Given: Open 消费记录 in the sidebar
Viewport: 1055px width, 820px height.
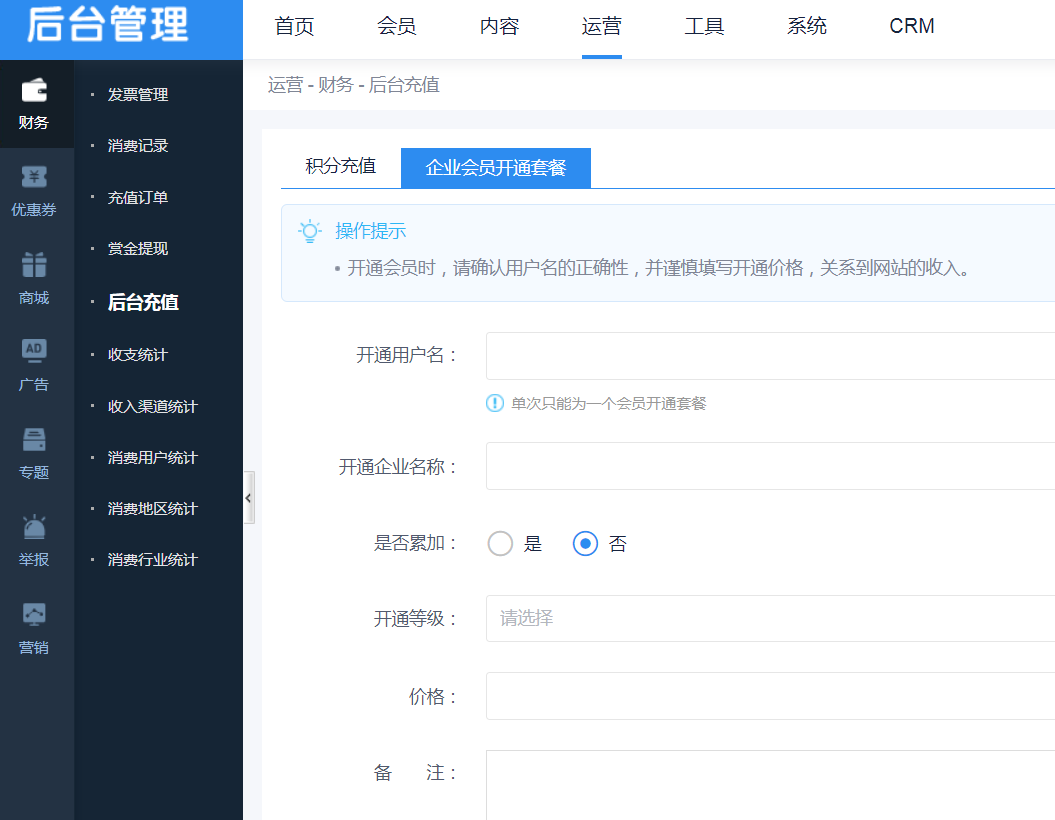Looking at the screenshot, I should tap(138, 145).
